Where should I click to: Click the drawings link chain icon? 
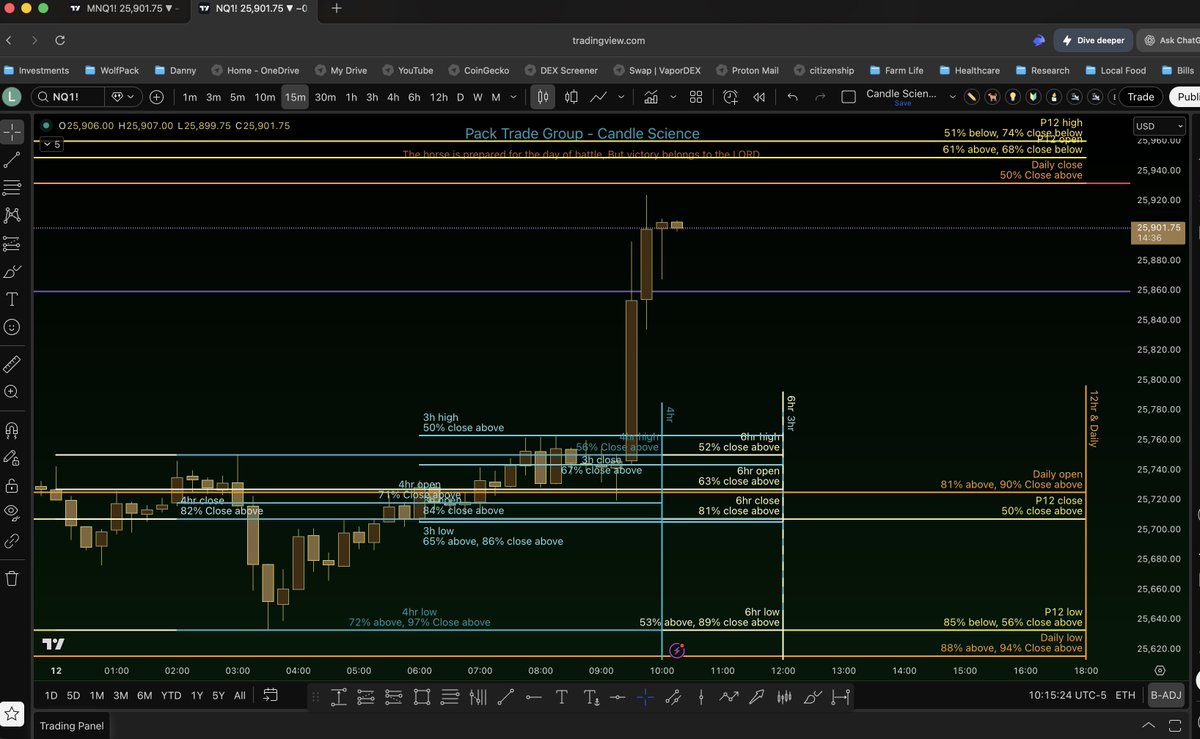(12, 540)
